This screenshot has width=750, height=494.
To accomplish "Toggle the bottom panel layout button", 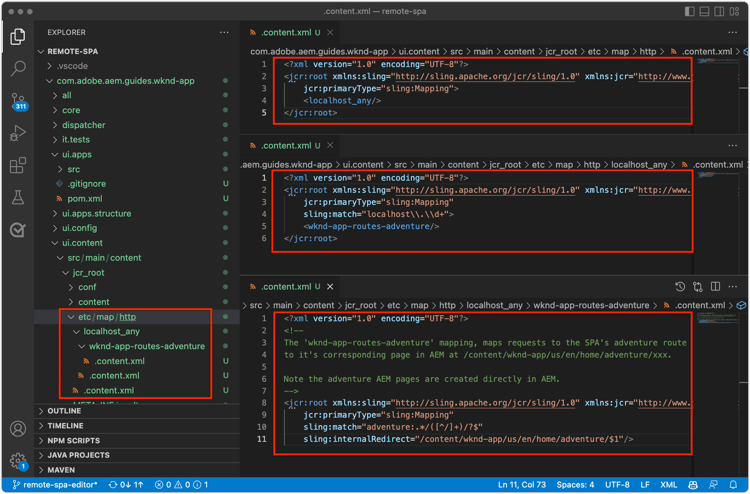I will pos(706,12).
